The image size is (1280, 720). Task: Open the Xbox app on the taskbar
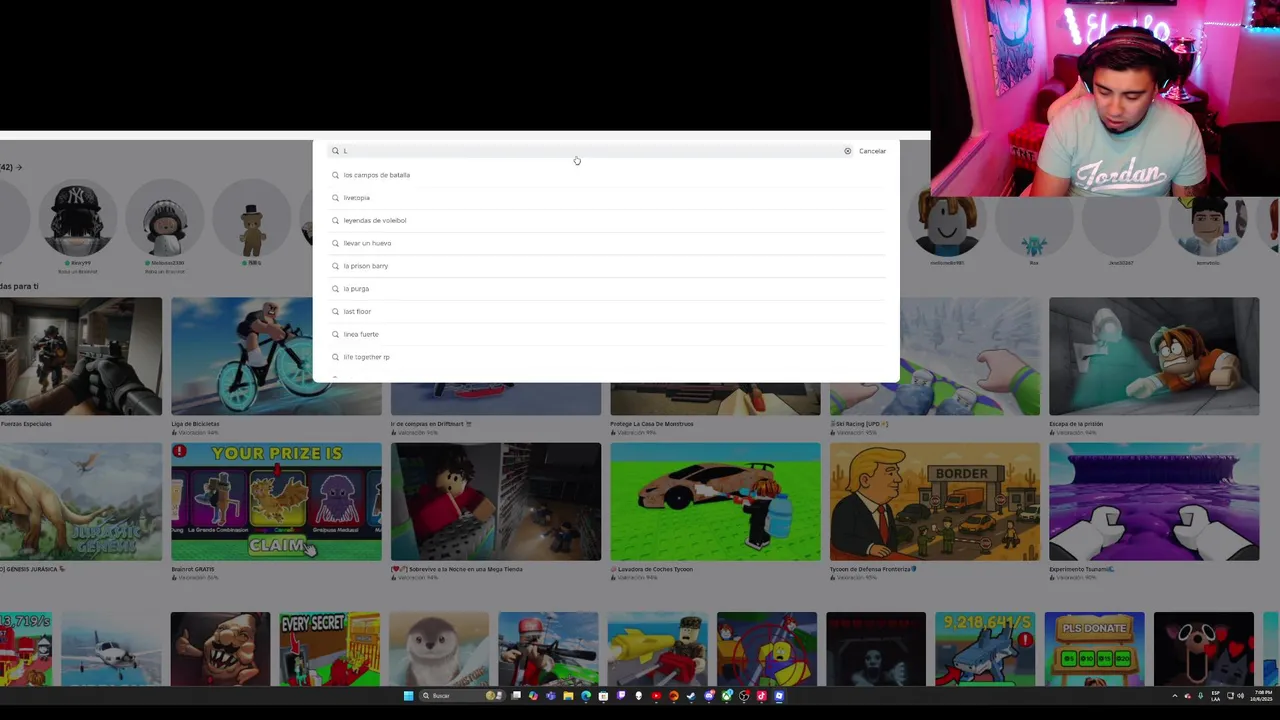[727, 696]
